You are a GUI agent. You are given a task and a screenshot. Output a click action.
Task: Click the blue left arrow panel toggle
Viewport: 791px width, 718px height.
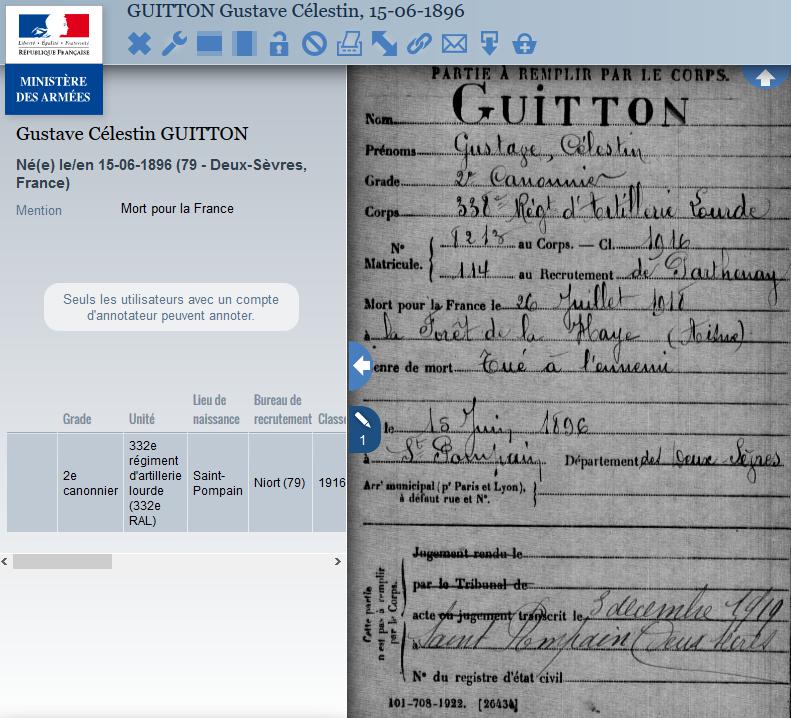tap(361, 365)
